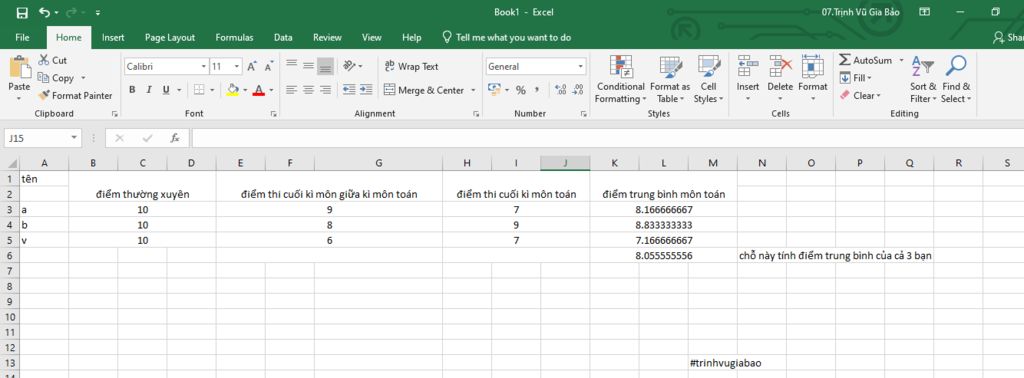Switch to the Review tab
Viewport: 1024px width, 378px height.
[327, 37]
